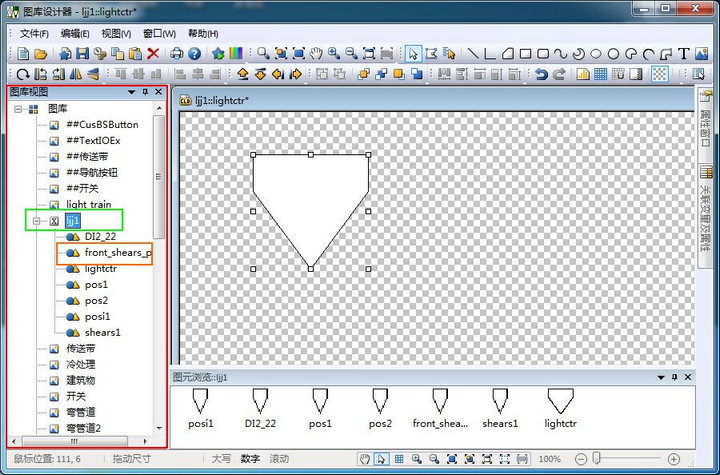Open the 编辑(E) menu
This screenshot has height=475, width=720.
pos(74,33)
